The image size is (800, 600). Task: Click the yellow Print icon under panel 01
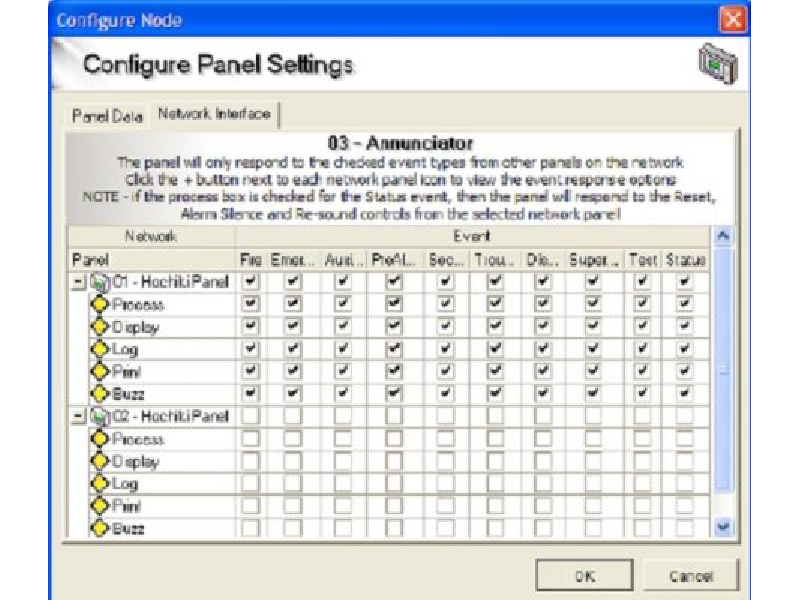click(100, 372)
